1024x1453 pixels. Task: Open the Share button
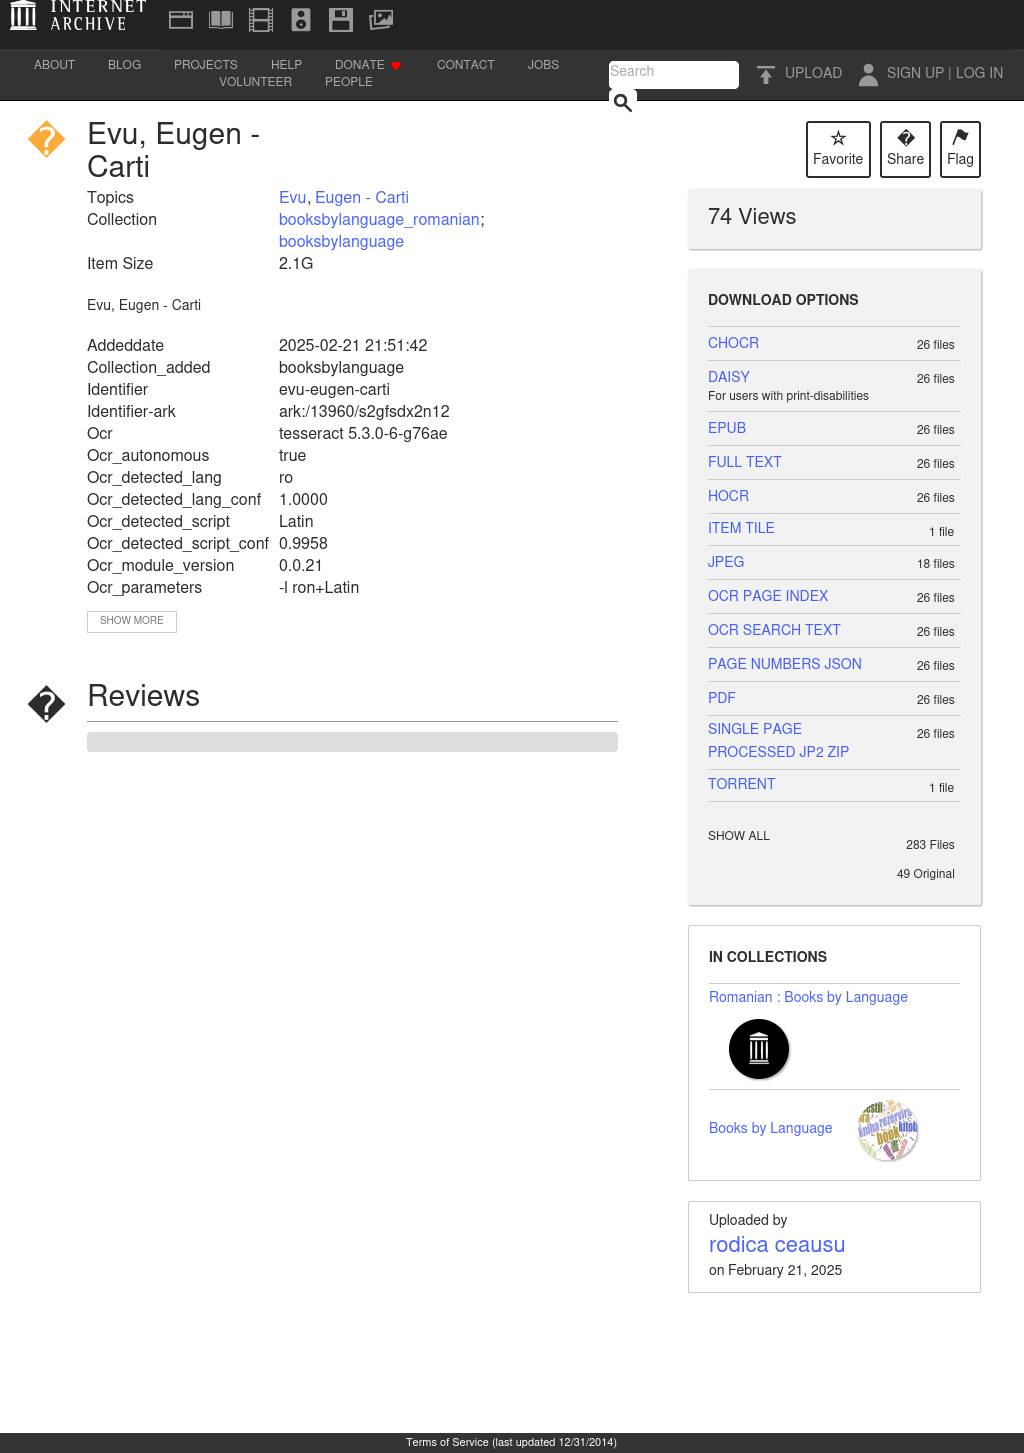(x=905, y=149)
